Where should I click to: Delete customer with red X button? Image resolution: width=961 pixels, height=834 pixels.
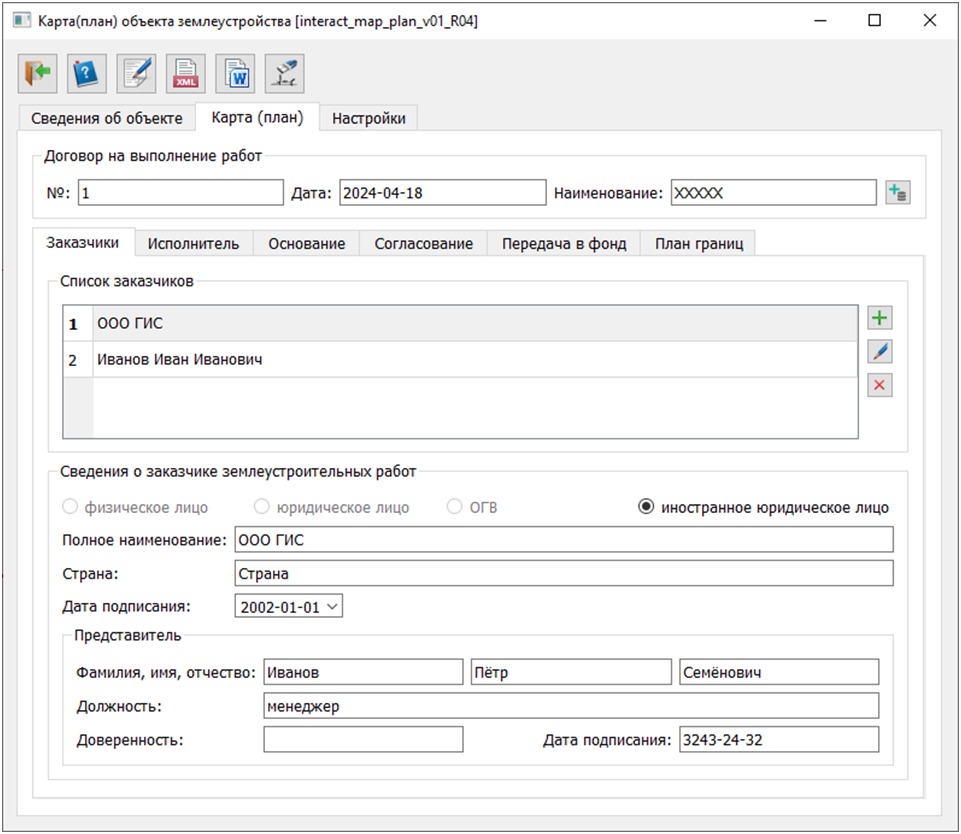pos(880,385)
